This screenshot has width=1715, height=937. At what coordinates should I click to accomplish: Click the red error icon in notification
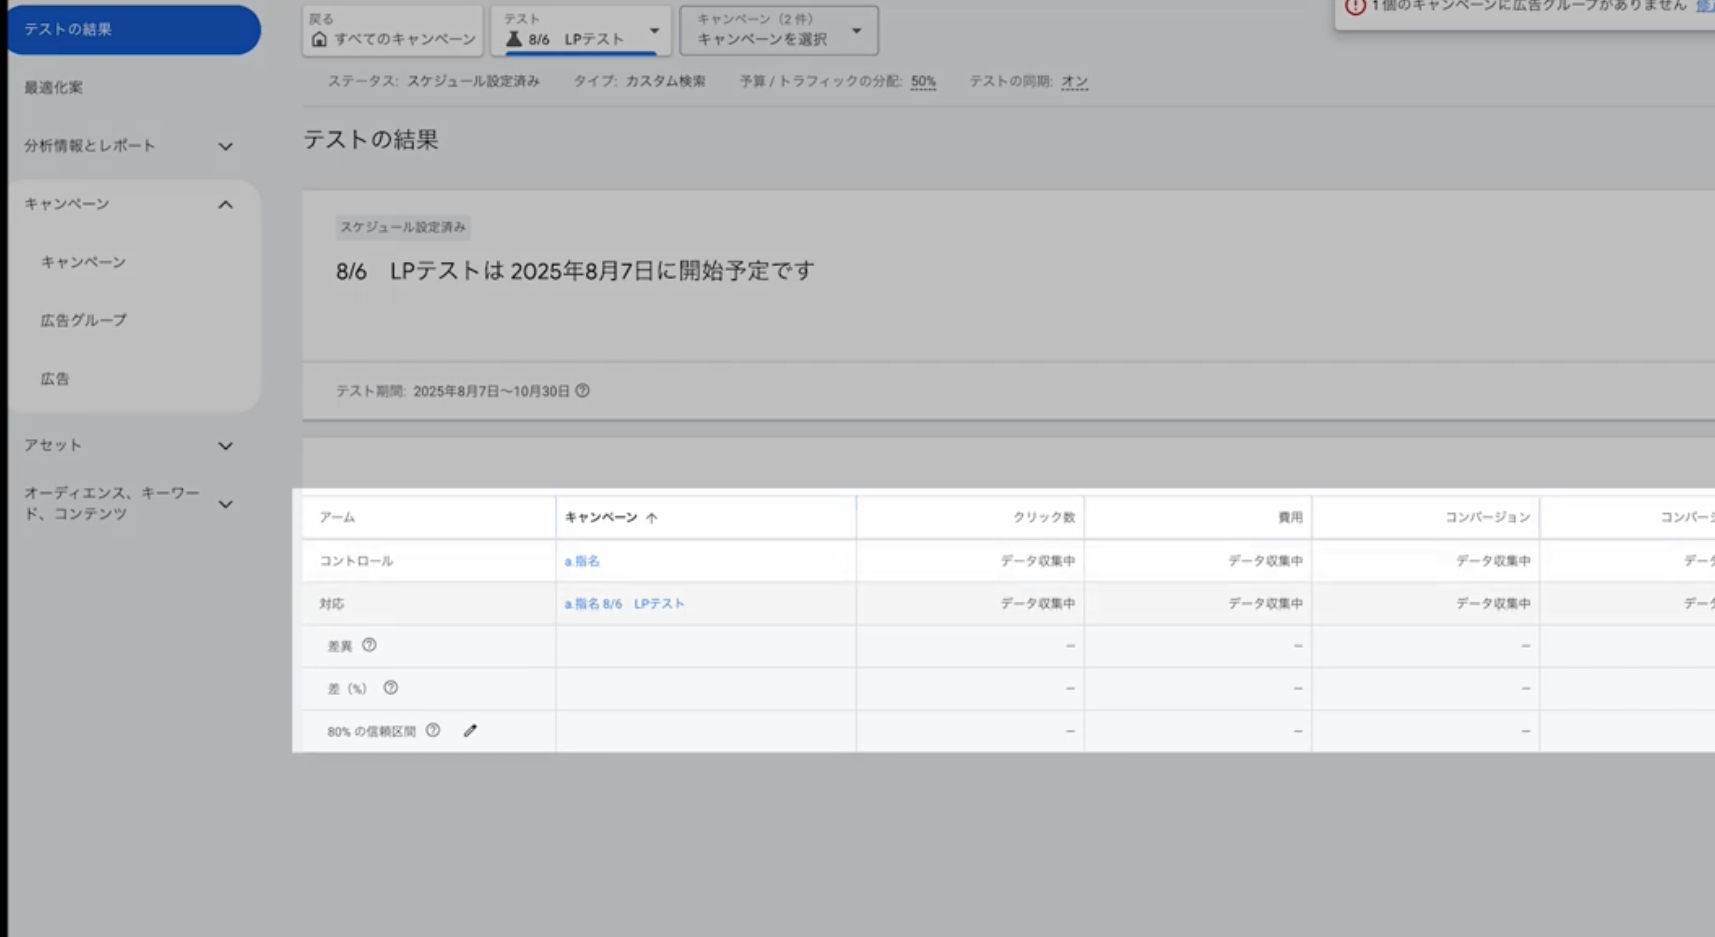1355,7
